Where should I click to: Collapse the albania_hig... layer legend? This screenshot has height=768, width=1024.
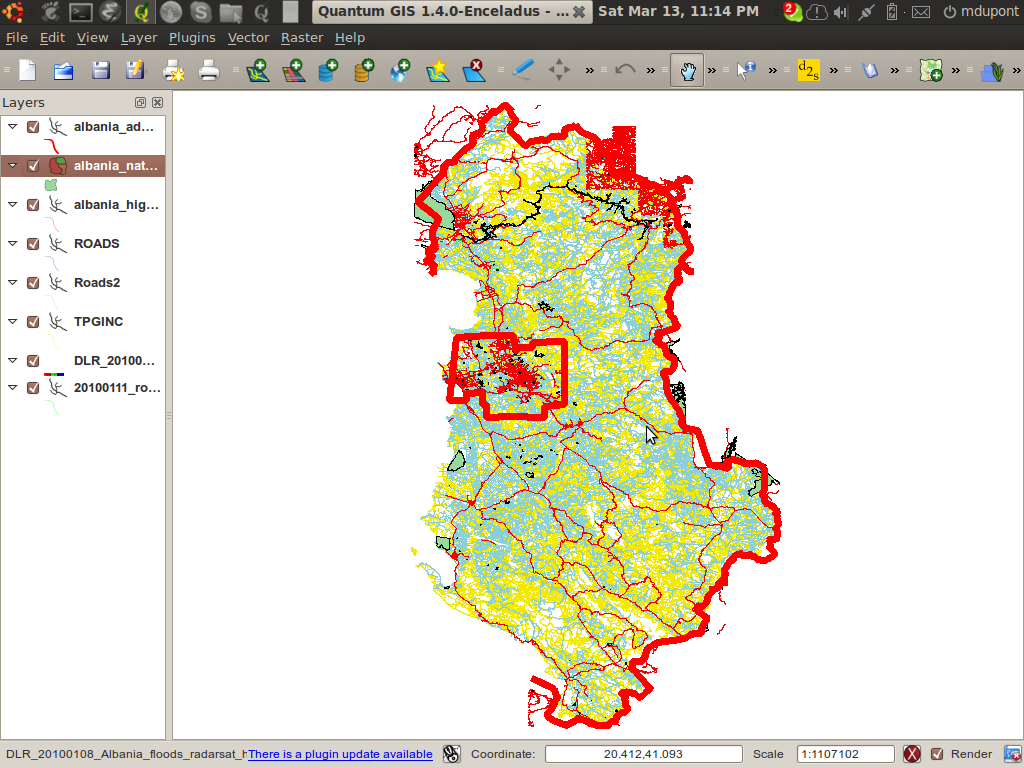click(12, 204)
